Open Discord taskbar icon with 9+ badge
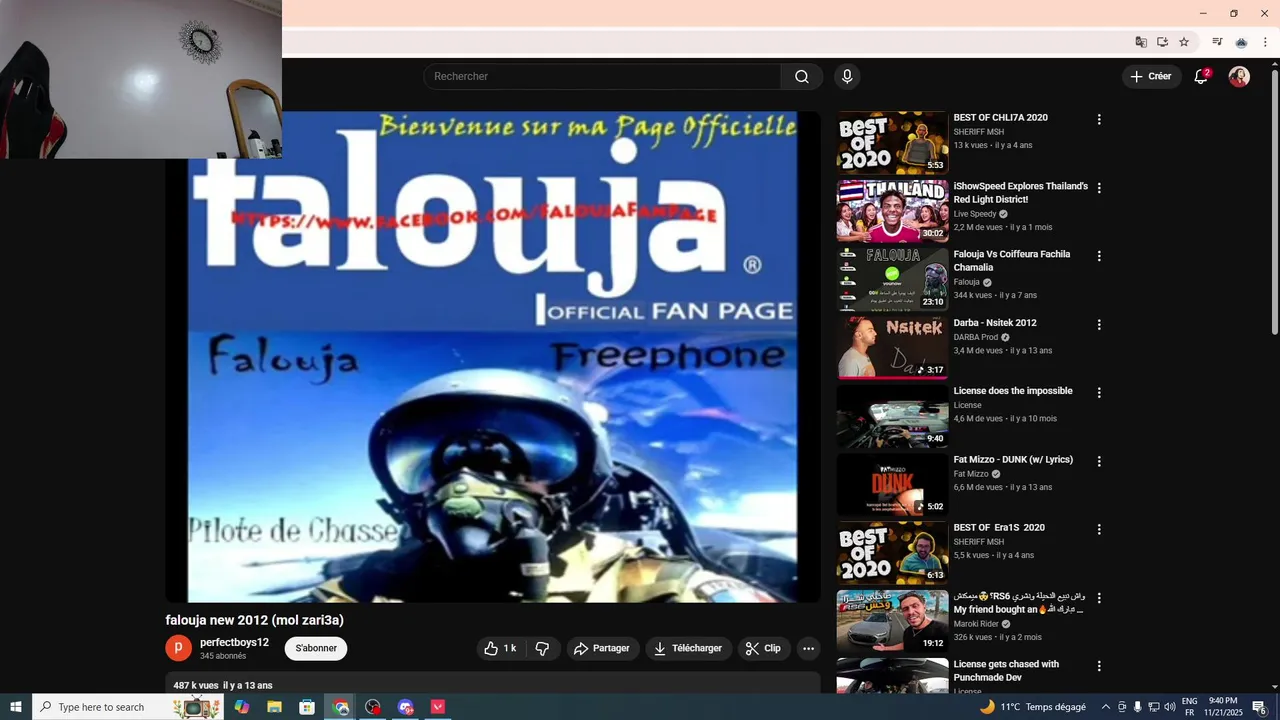1280x720 pixels. pyautogui.click(x=405, y=707)
